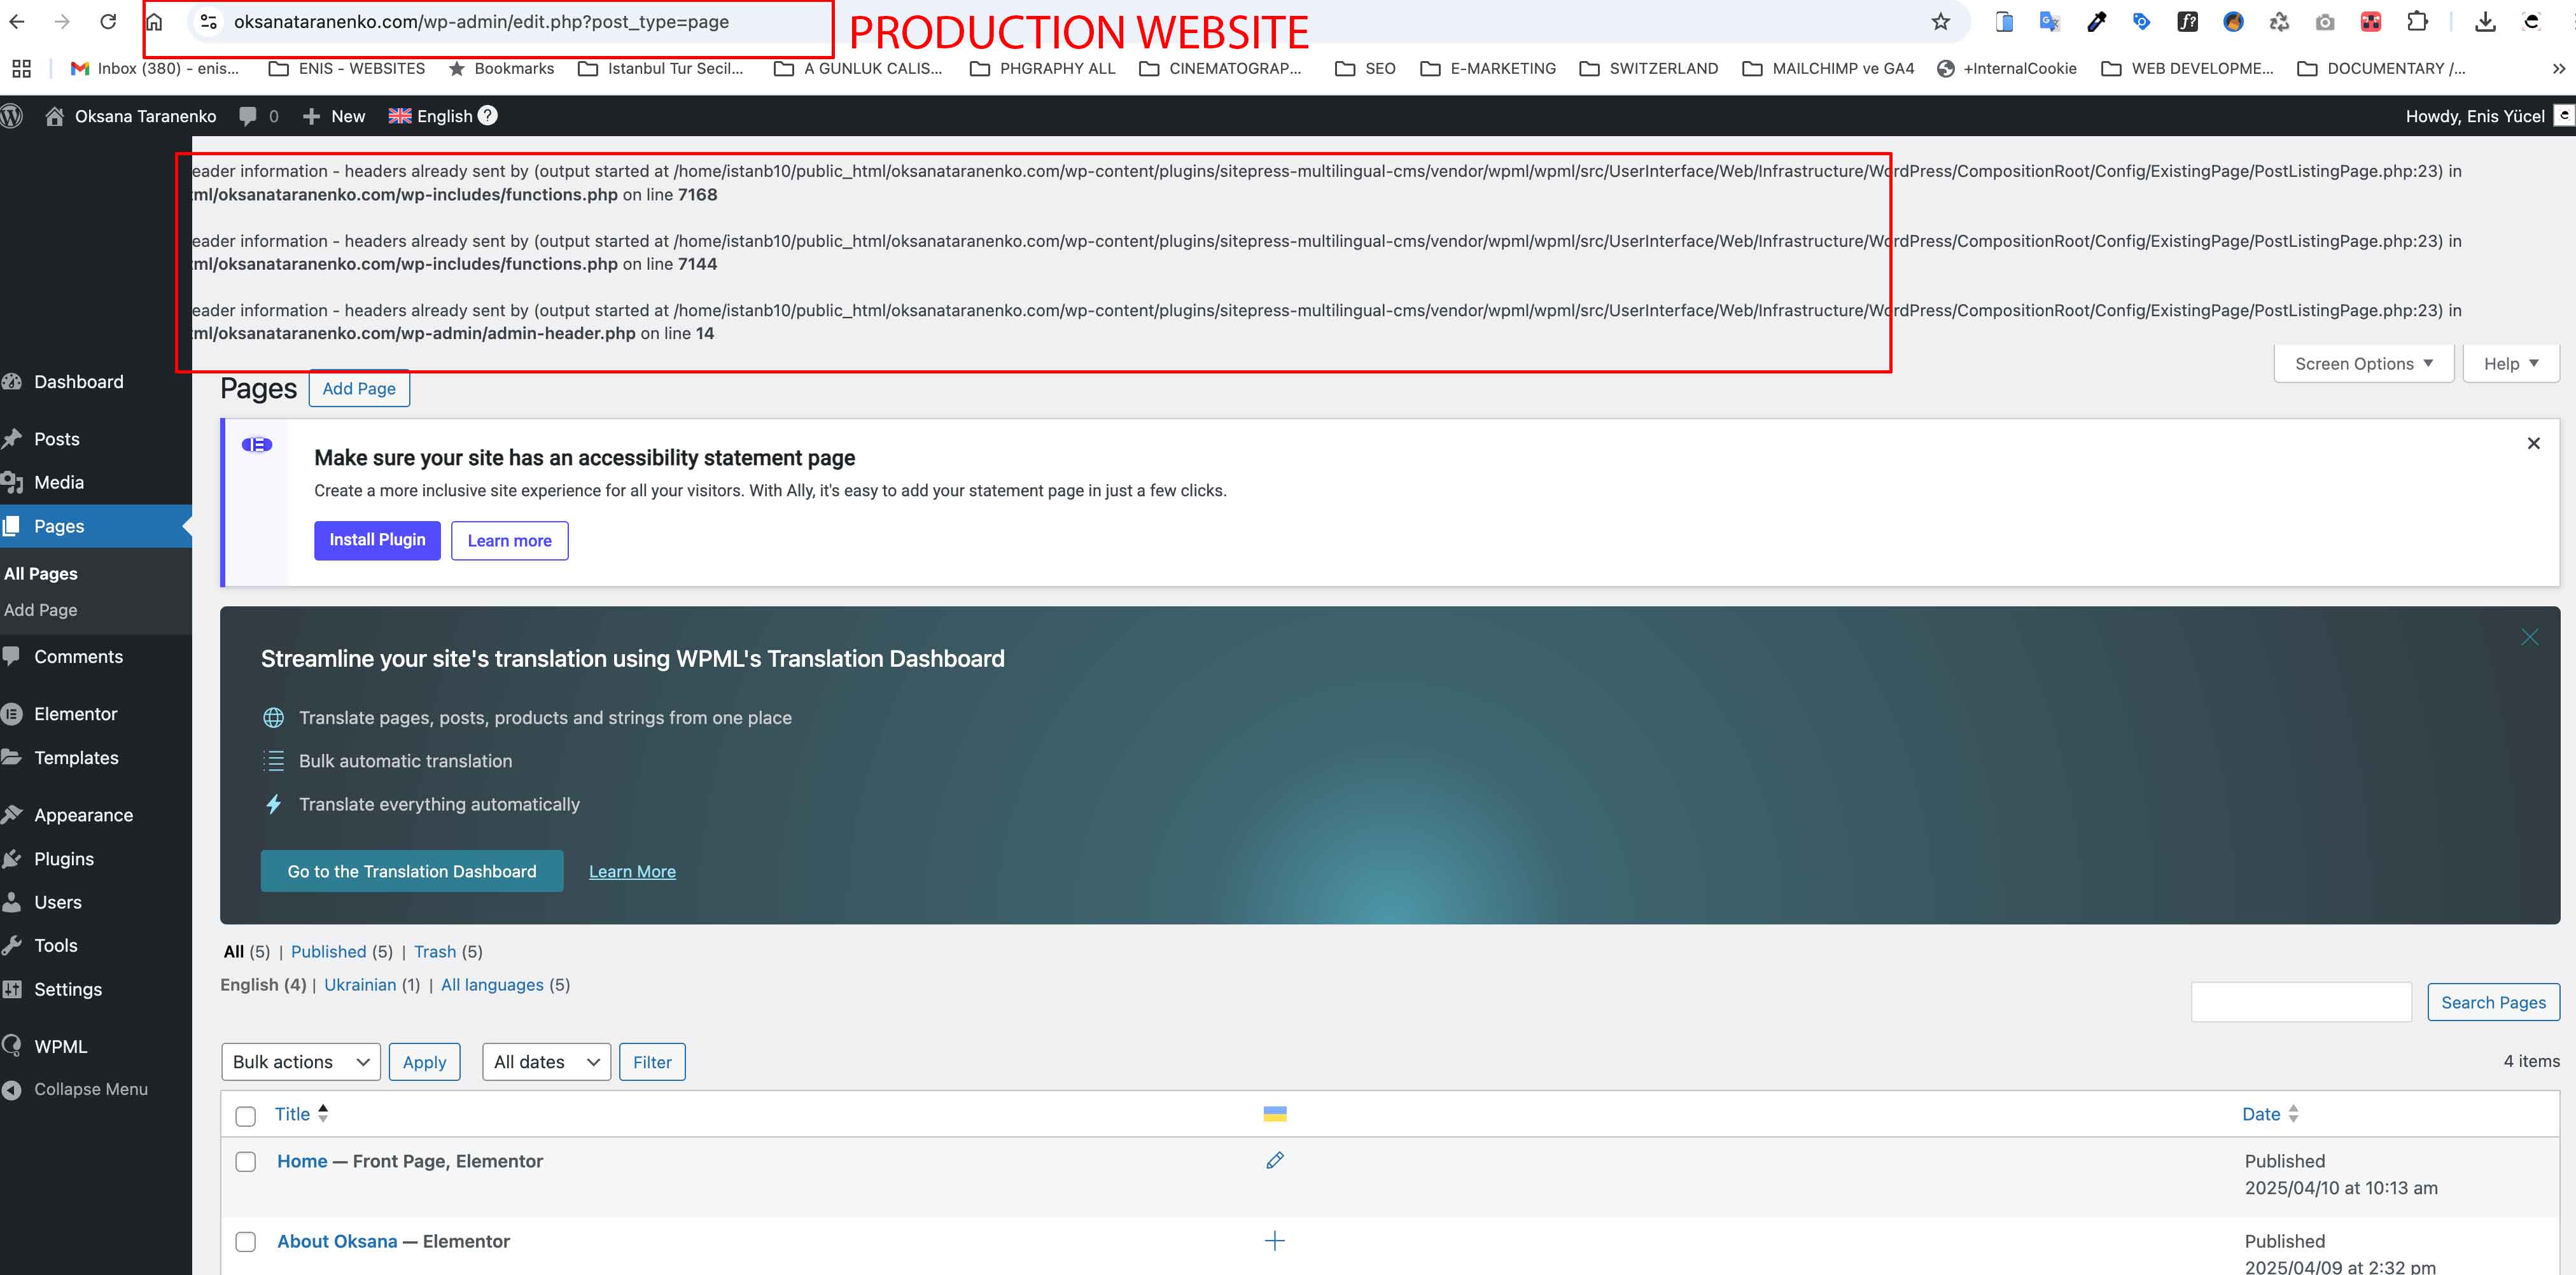
Task: Bookmark this page with the star icon
Action: [1940, 21]
